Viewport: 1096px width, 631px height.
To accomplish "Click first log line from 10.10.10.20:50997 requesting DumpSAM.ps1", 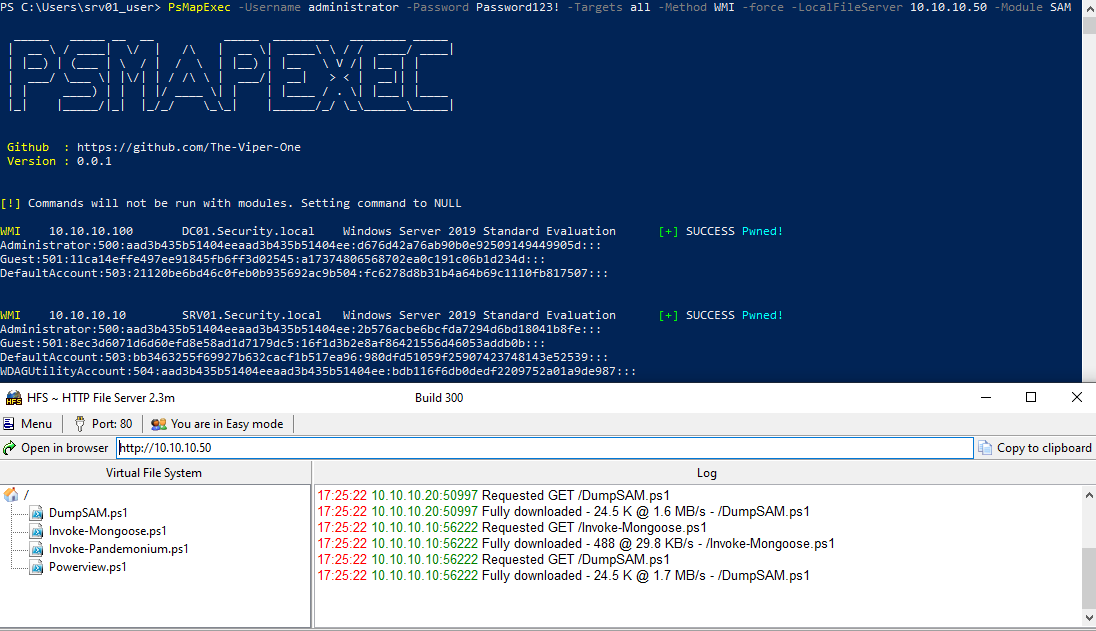I will (493, 495).
